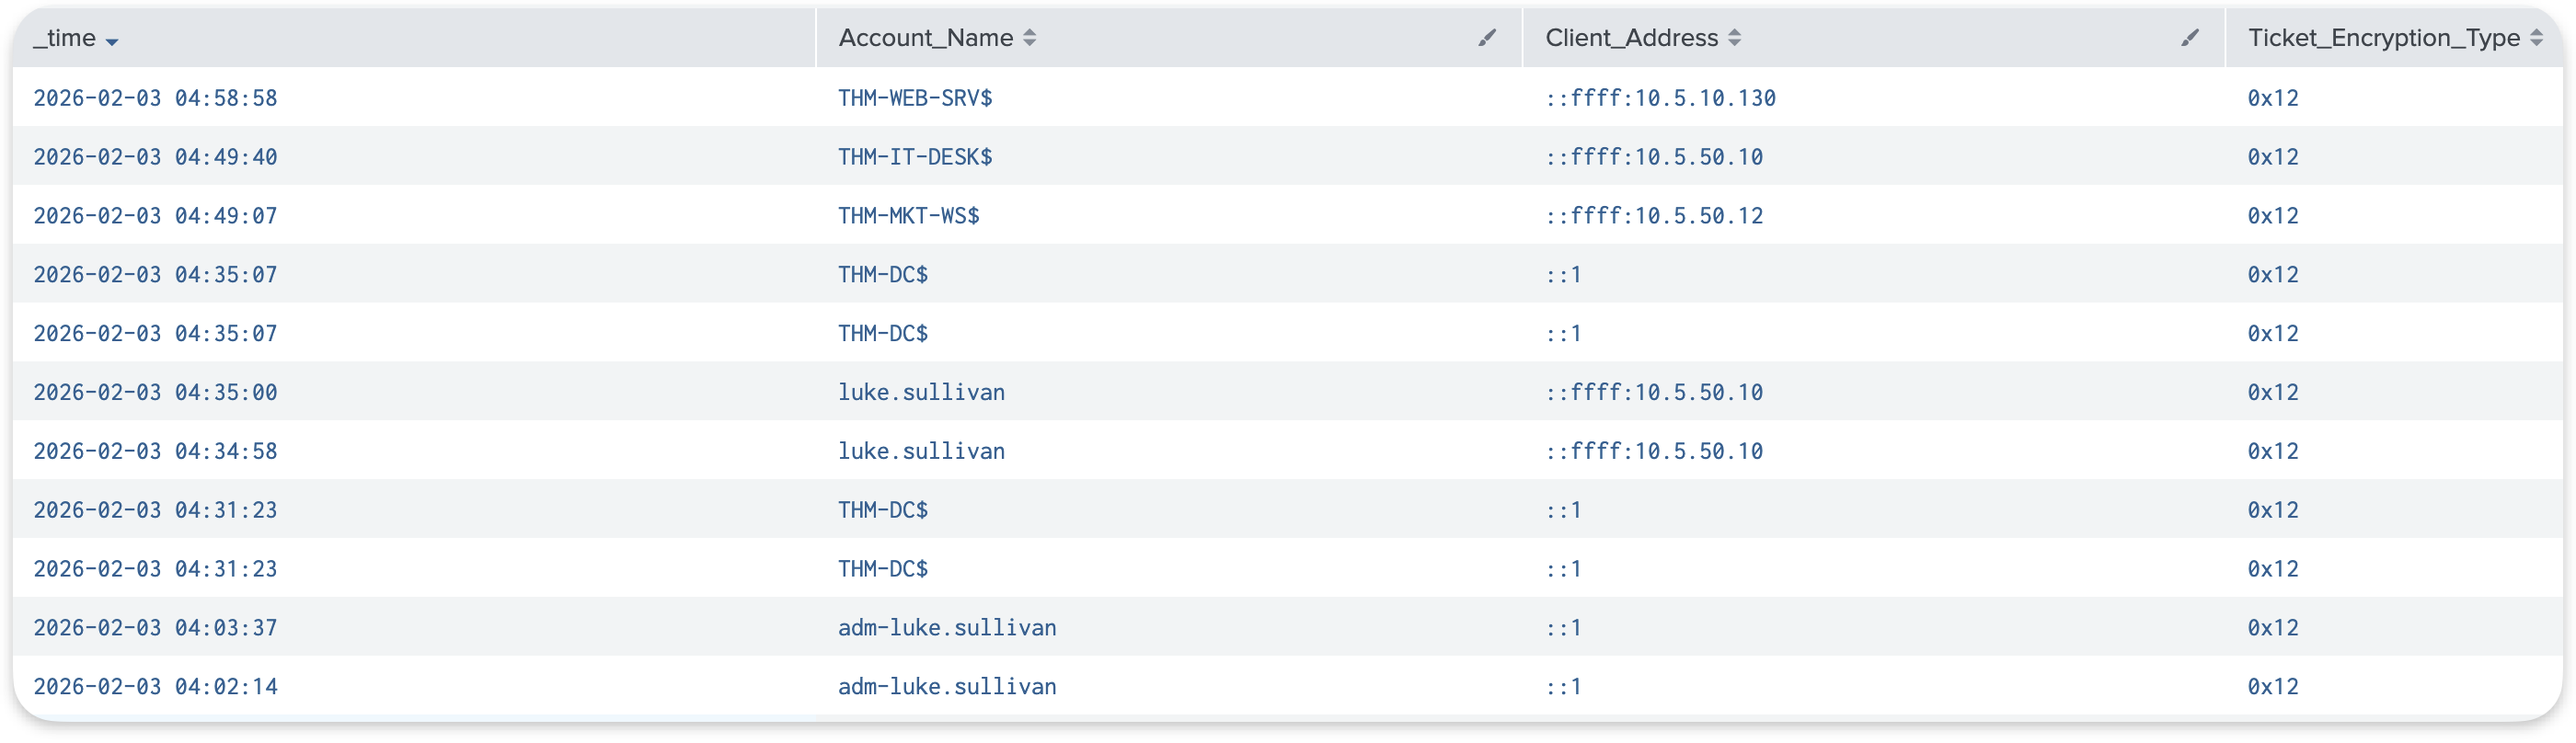Click the Account_Name column pencil edit icon
The image size is (2576, 743).
point(1487,38)
